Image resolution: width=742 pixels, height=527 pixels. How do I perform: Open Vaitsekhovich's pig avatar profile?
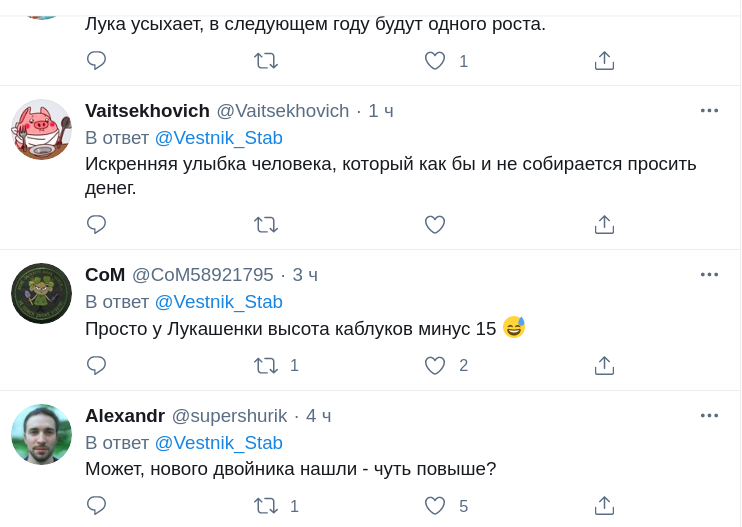(41, 129)
